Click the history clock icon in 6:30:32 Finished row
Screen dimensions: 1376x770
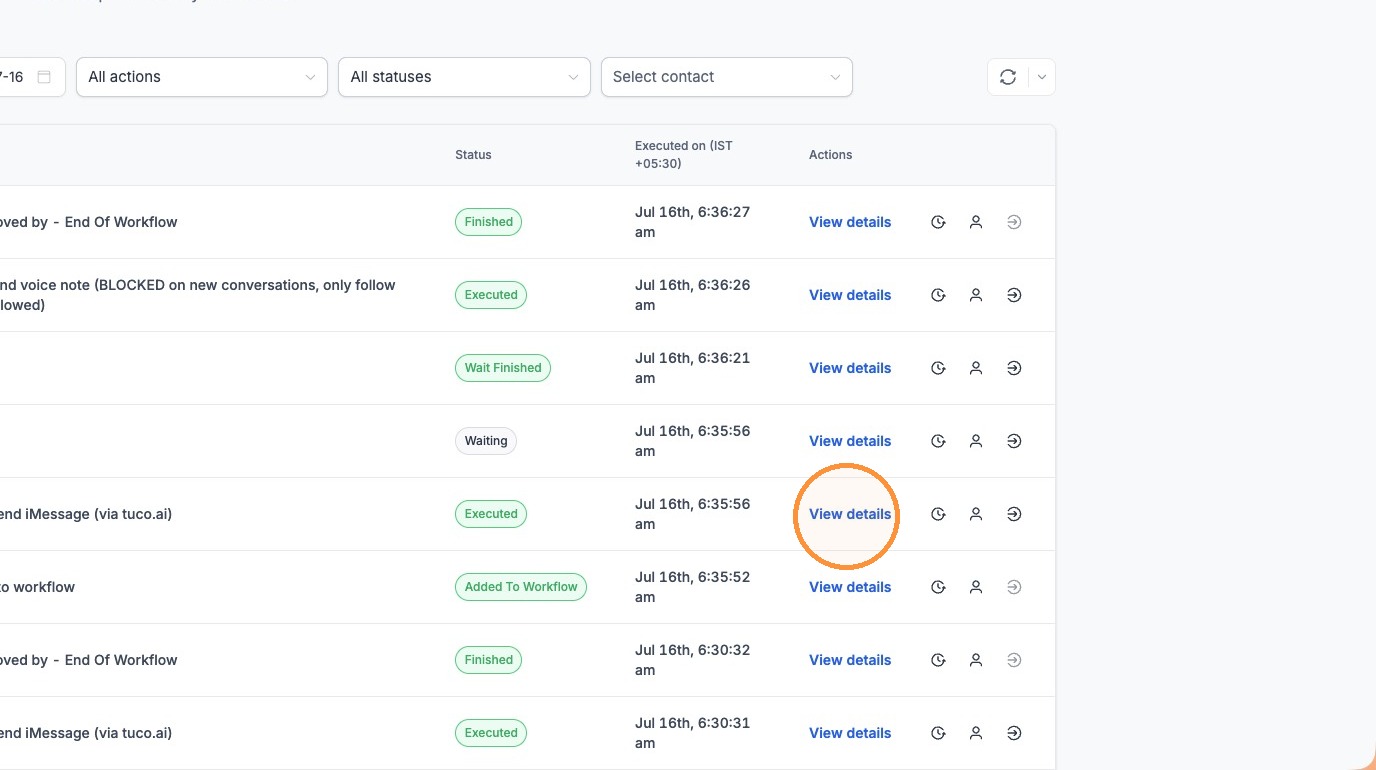(938, 660)
